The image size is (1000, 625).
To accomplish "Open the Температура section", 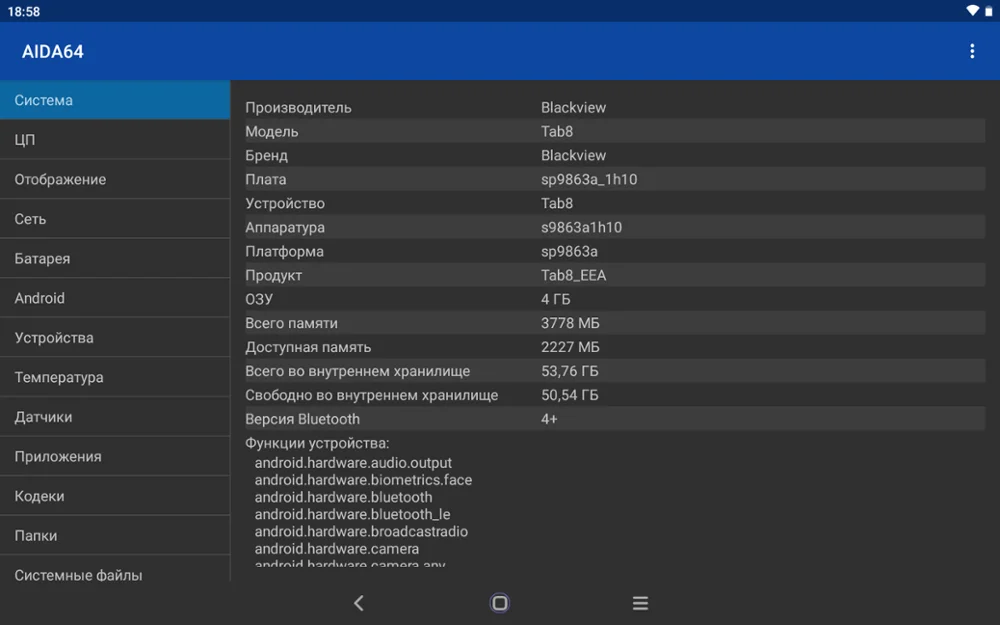I will pos(115,377).
